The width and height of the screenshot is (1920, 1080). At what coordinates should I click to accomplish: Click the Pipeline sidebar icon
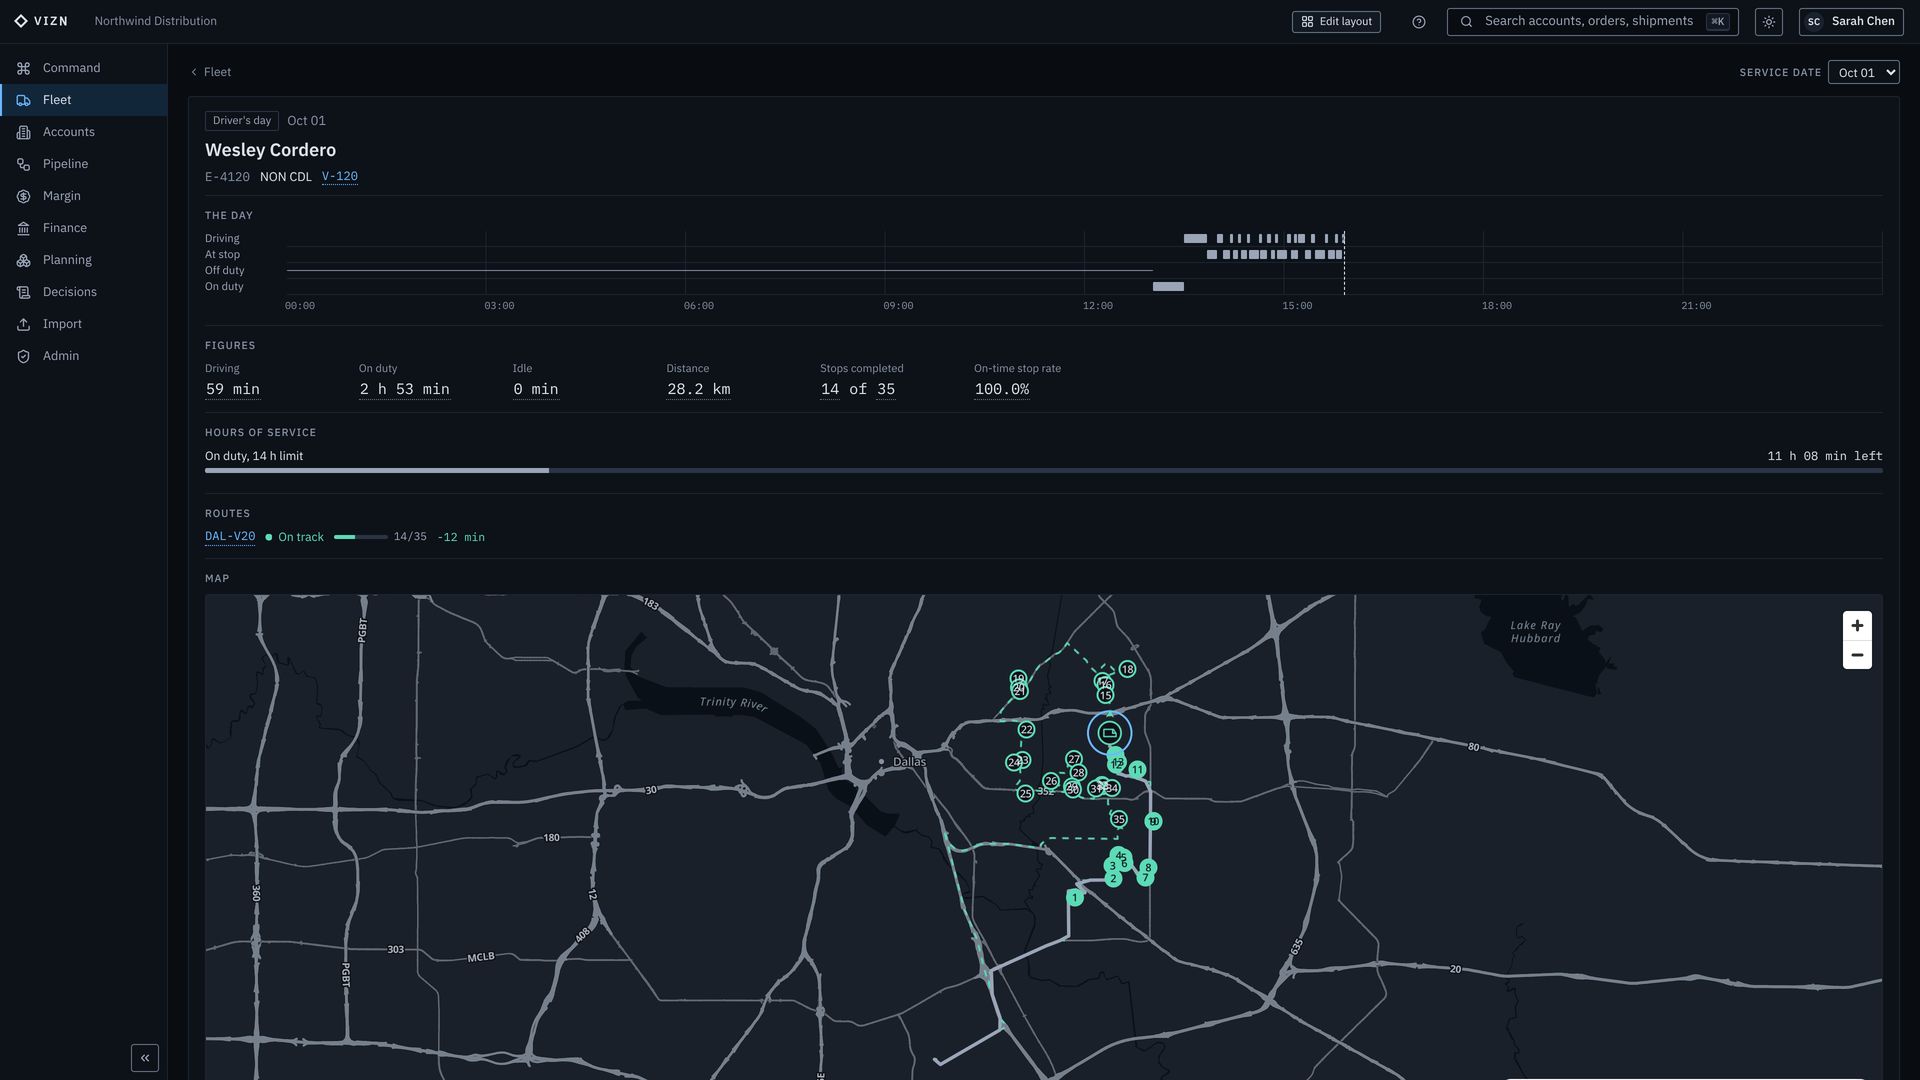pyautogui.click(x=23, y=164)
